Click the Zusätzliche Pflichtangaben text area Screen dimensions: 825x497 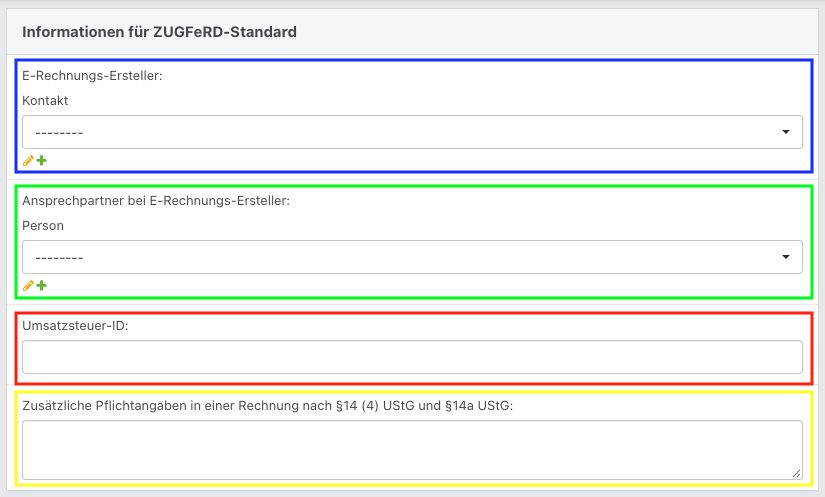pyautogui.click(x=412, y=450)
